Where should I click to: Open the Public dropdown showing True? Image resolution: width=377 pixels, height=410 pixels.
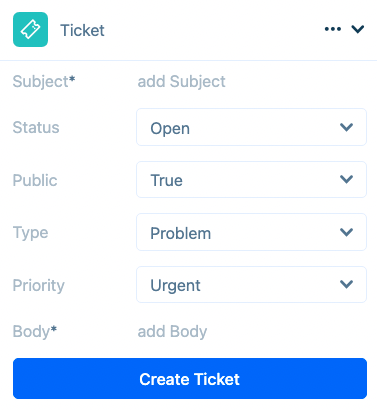251,180
